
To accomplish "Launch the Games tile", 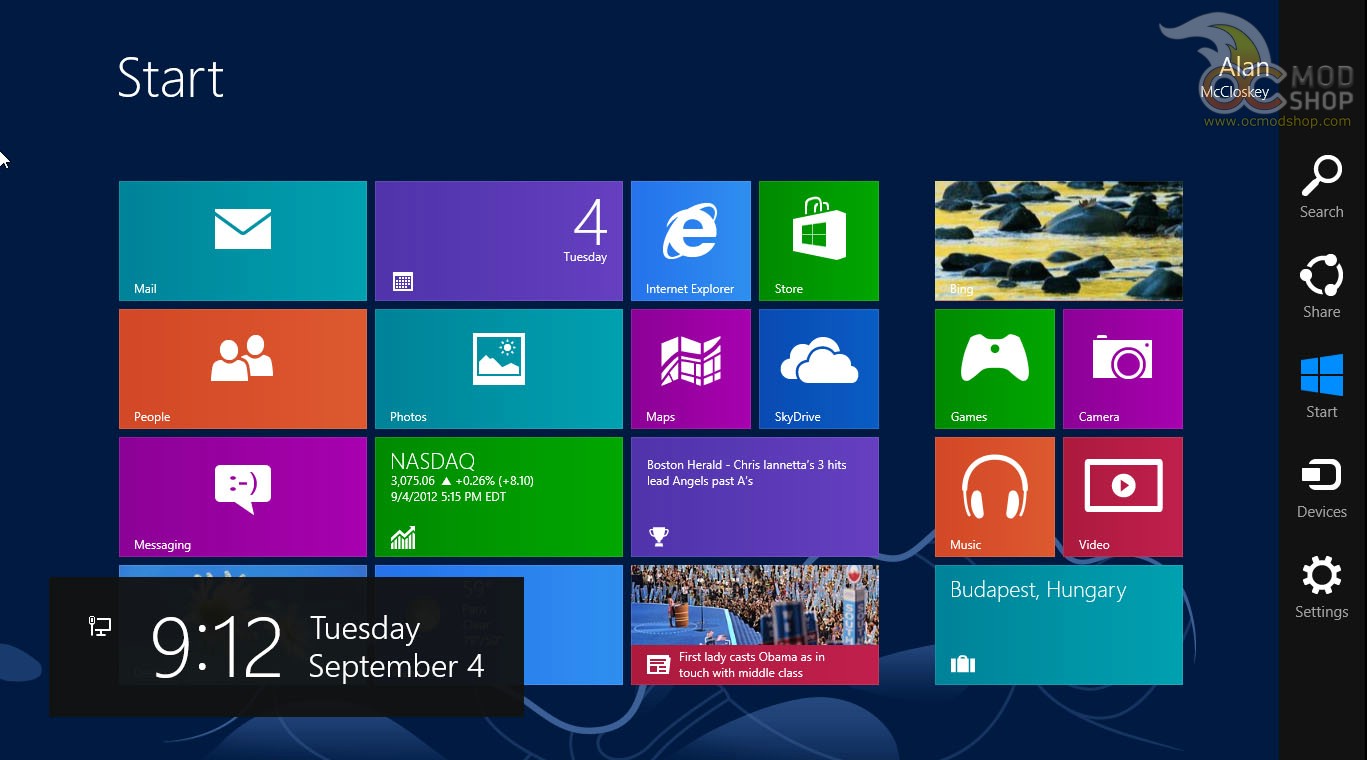I will coord(995,369).
